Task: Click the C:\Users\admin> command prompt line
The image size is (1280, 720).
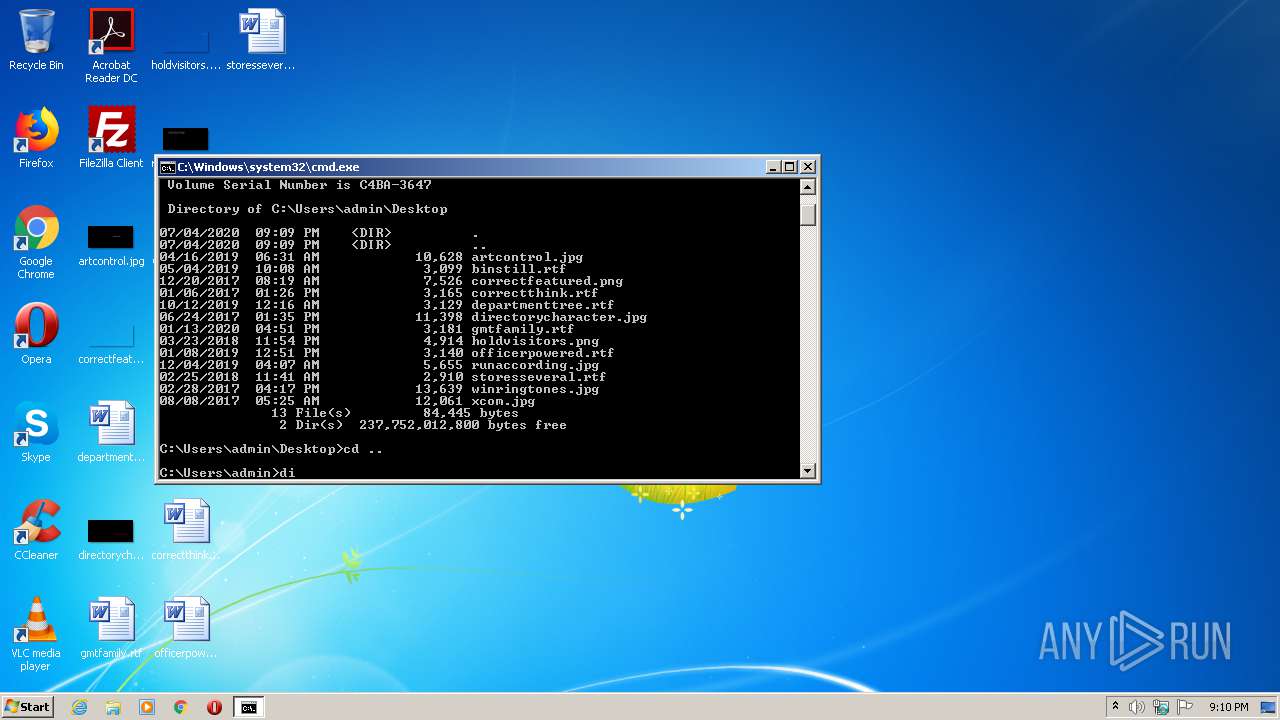Action: pyautogui.click(x=227, y=473)
